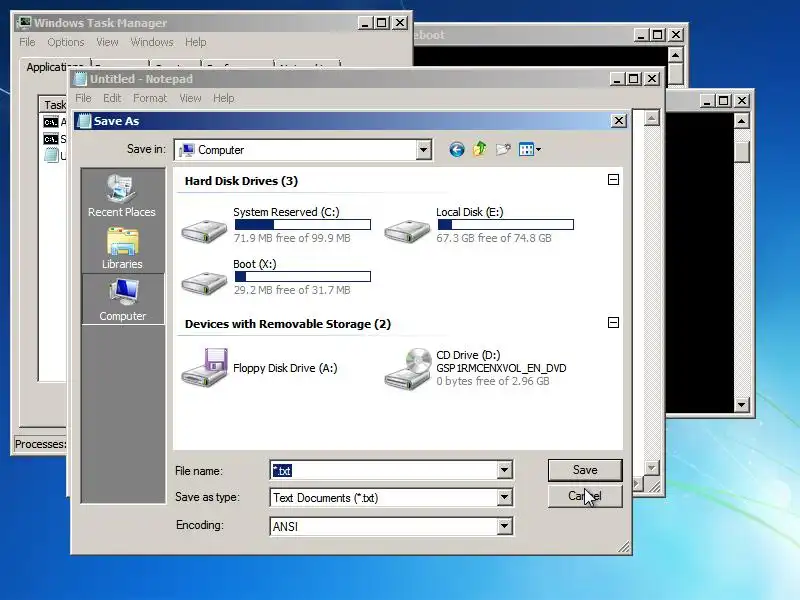Viewport: 800px width, 600px height.
Task: Select second command prompt task icon in Task Manager
Action: coord(51,139)
